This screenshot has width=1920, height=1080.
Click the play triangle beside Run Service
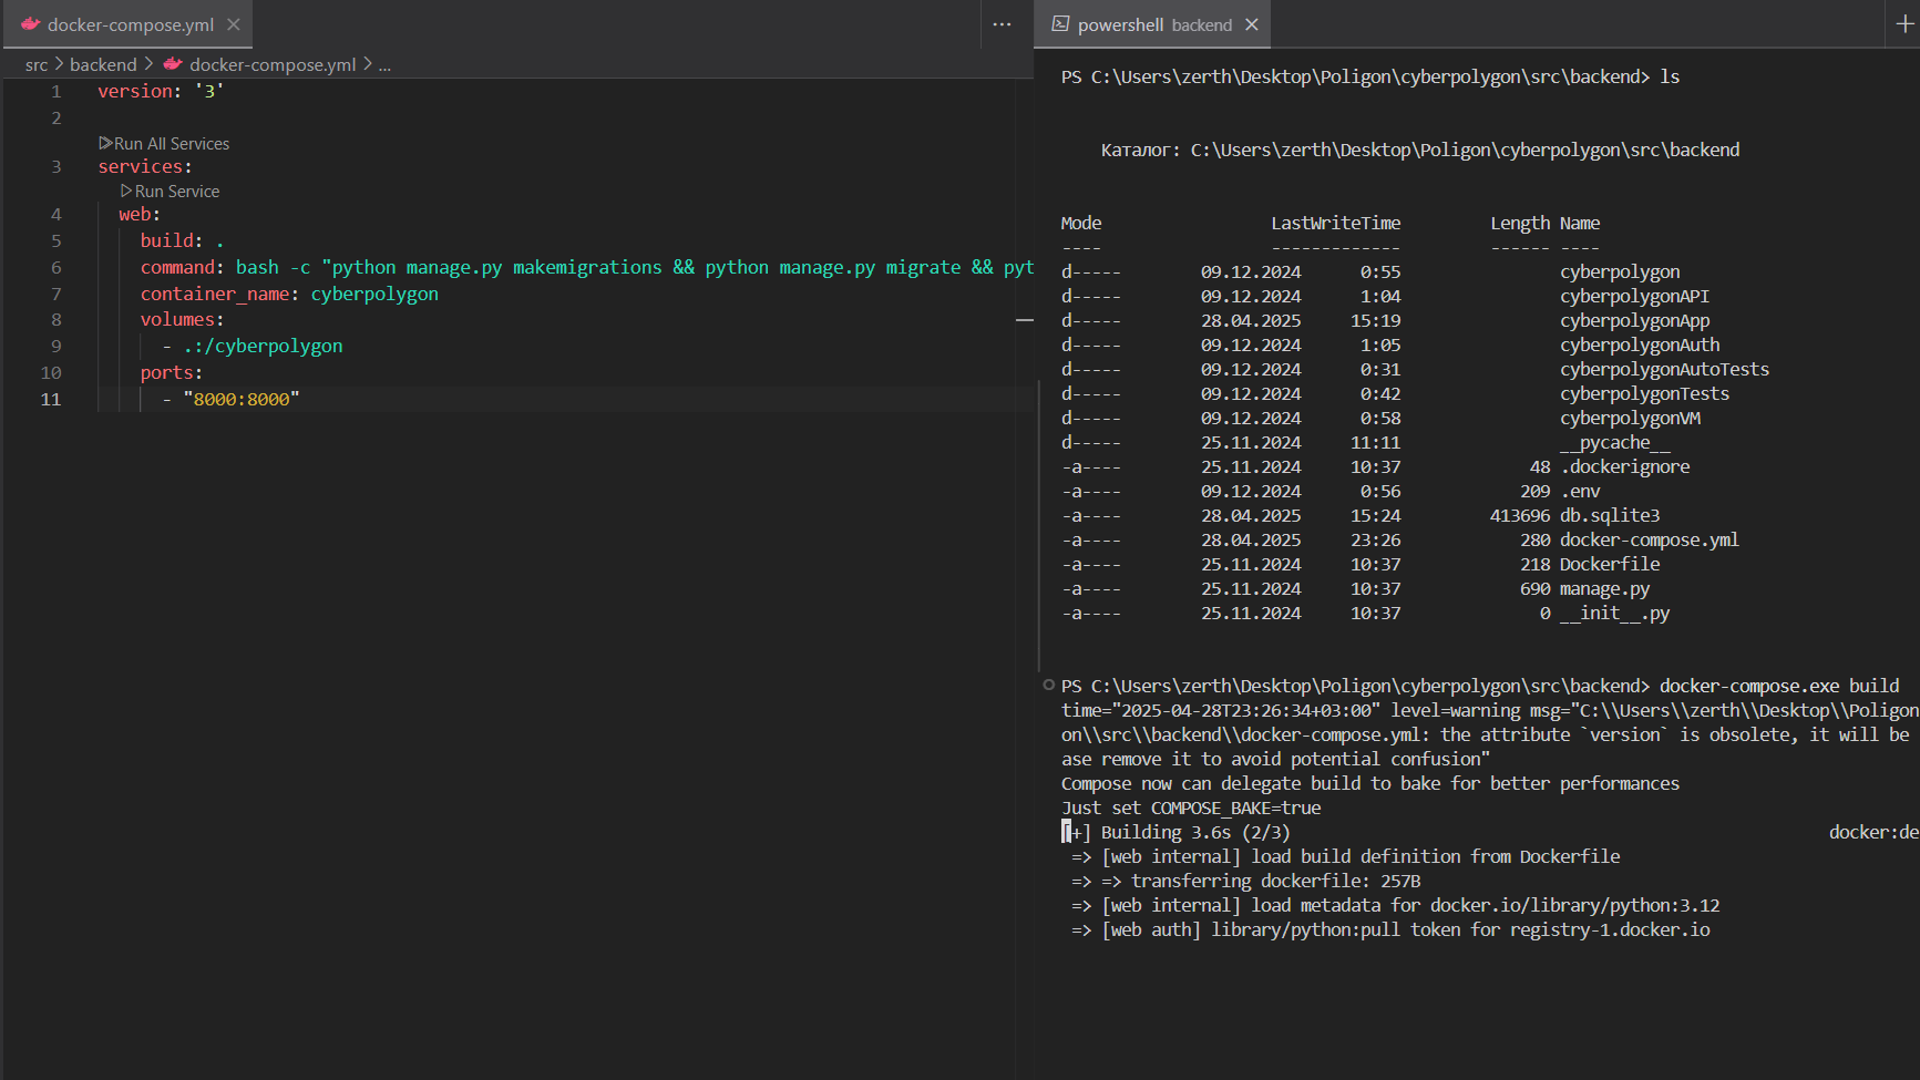tap(126, 190)
